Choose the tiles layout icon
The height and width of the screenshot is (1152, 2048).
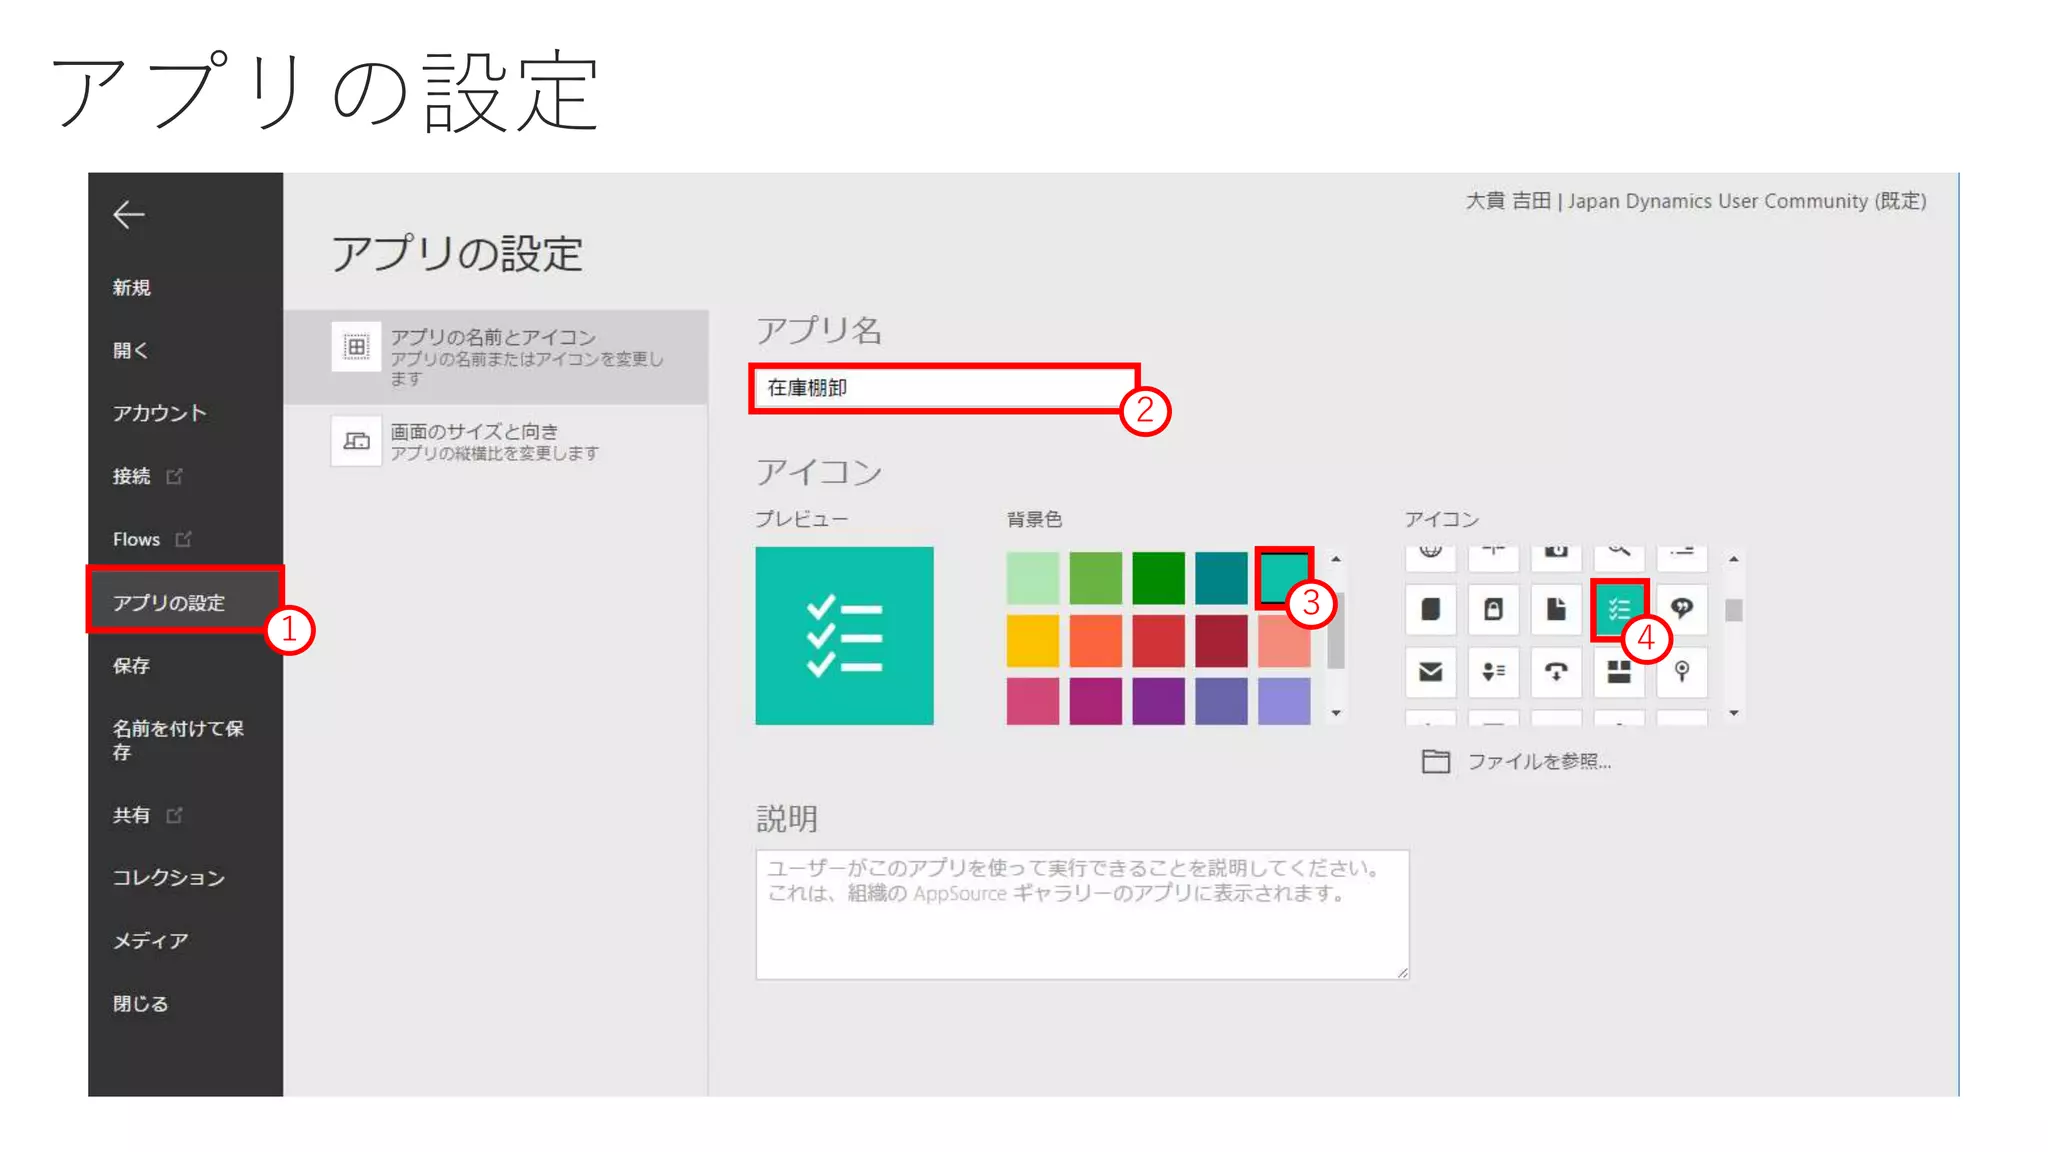1619,671
